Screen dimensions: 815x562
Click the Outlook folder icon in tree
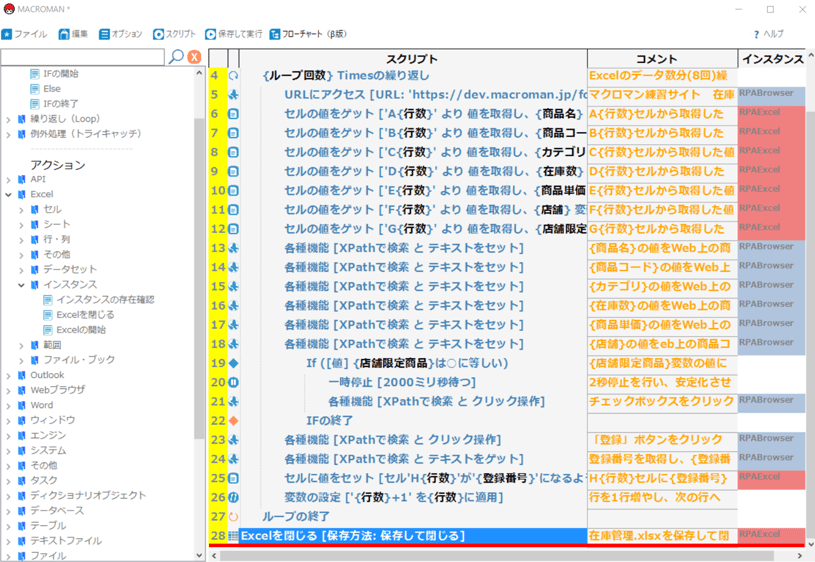[x=21, y=376]
